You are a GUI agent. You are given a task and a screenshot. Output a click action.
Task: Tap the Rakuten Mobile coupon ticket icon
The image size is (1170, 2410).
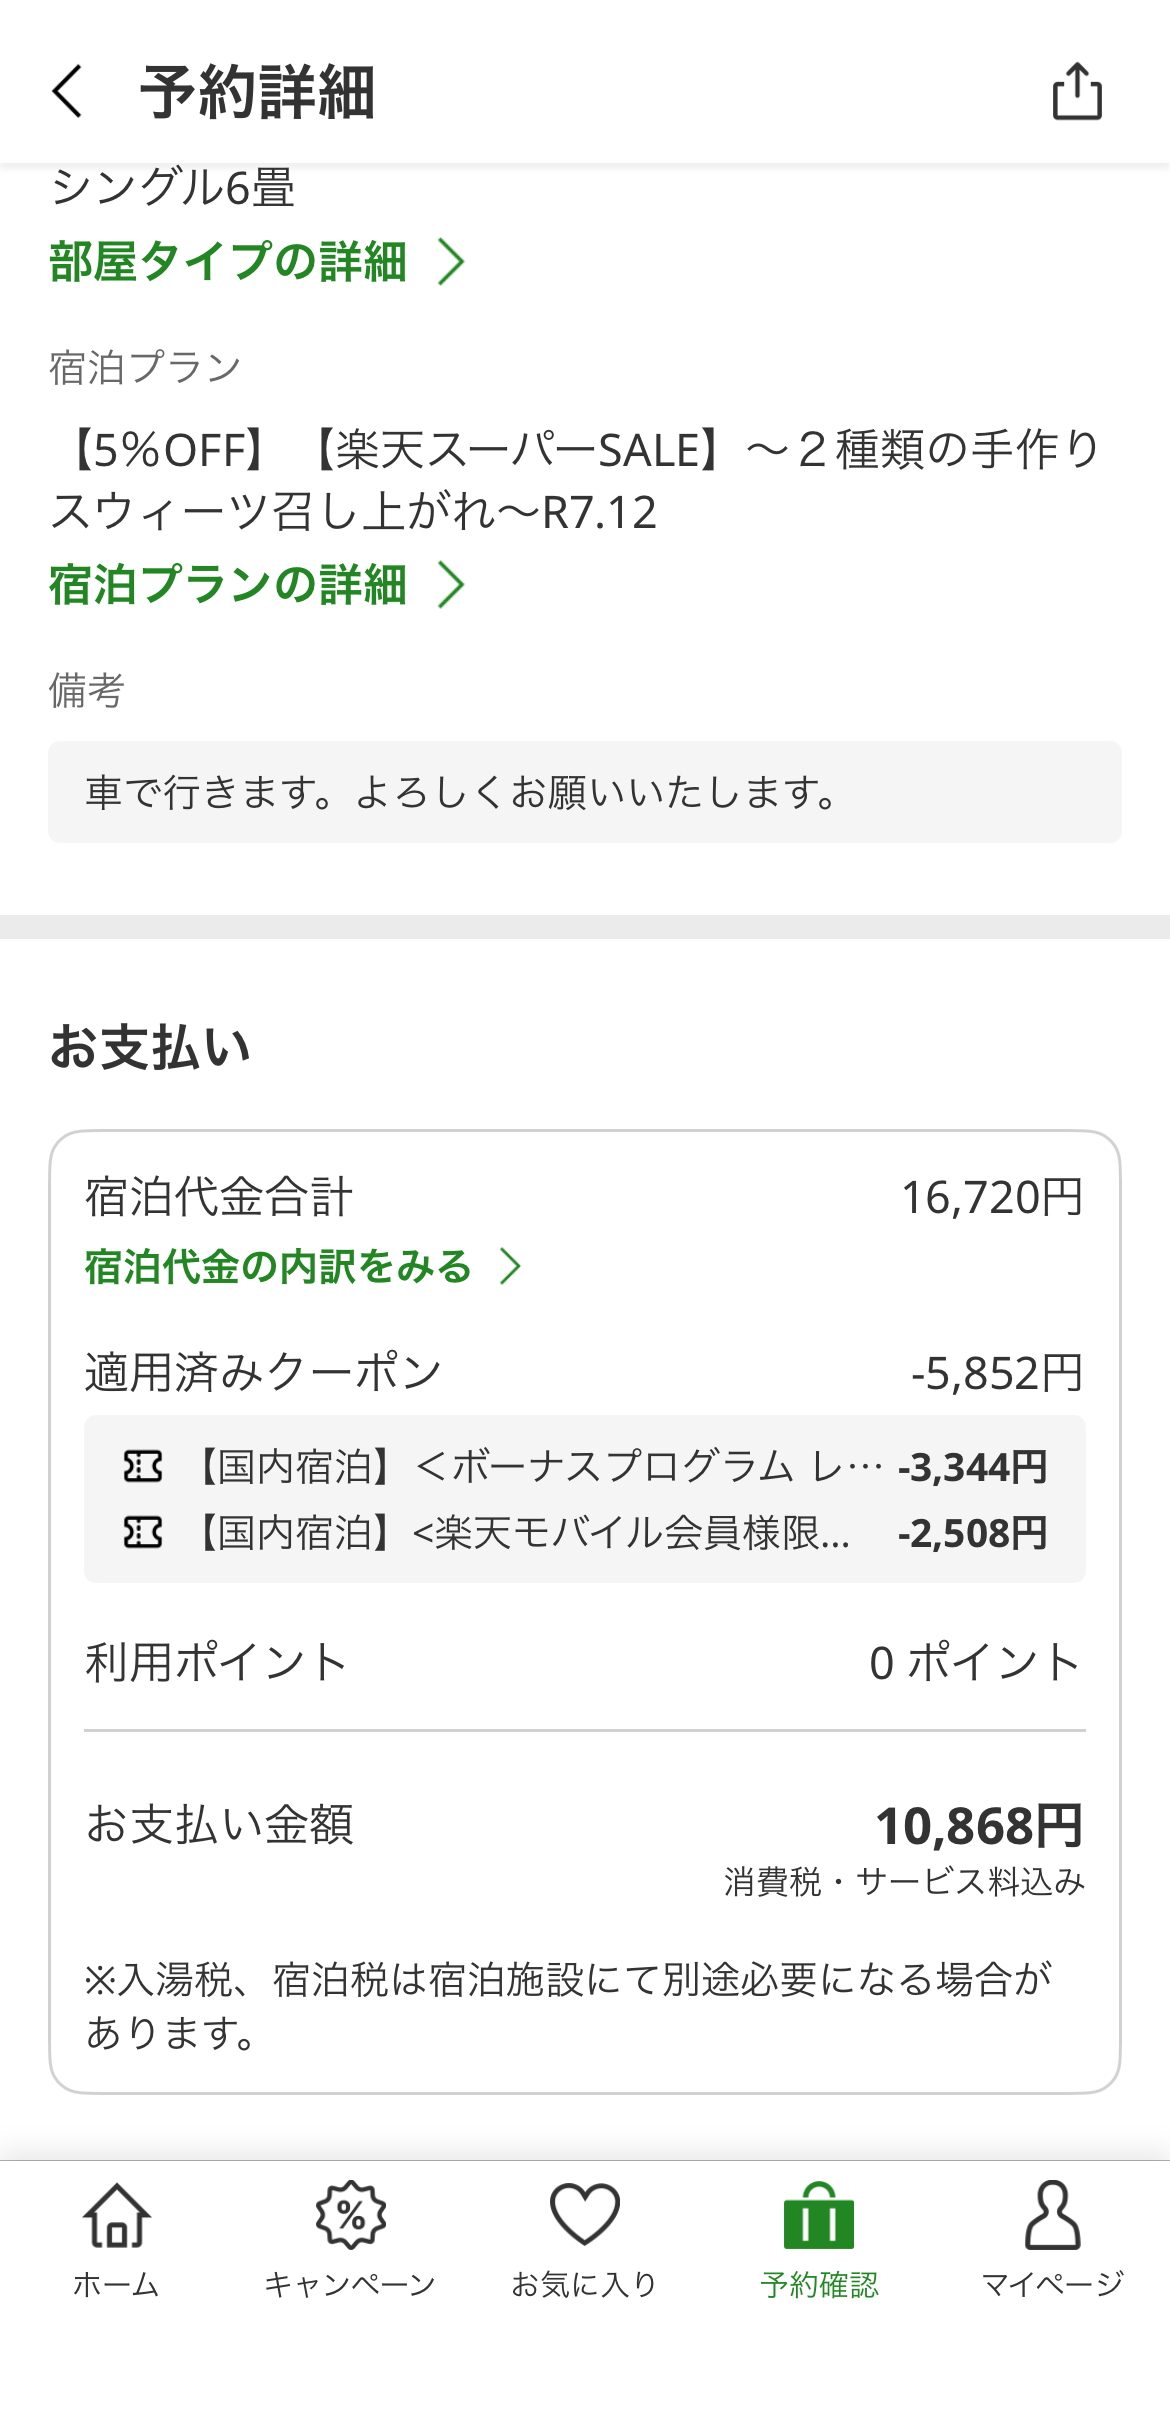coord(143,1532)
